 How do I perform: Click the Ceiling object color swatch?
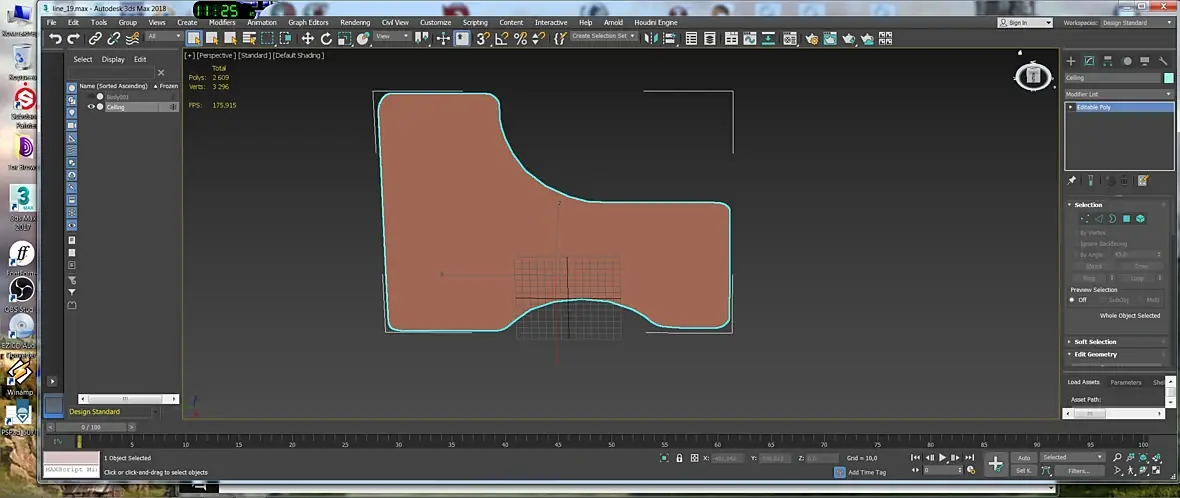1168,77
